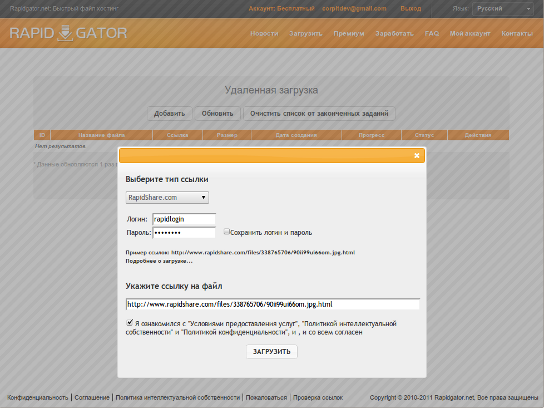Expand the Русский language selector
This screenshot has height=408, width=544.
503,9
